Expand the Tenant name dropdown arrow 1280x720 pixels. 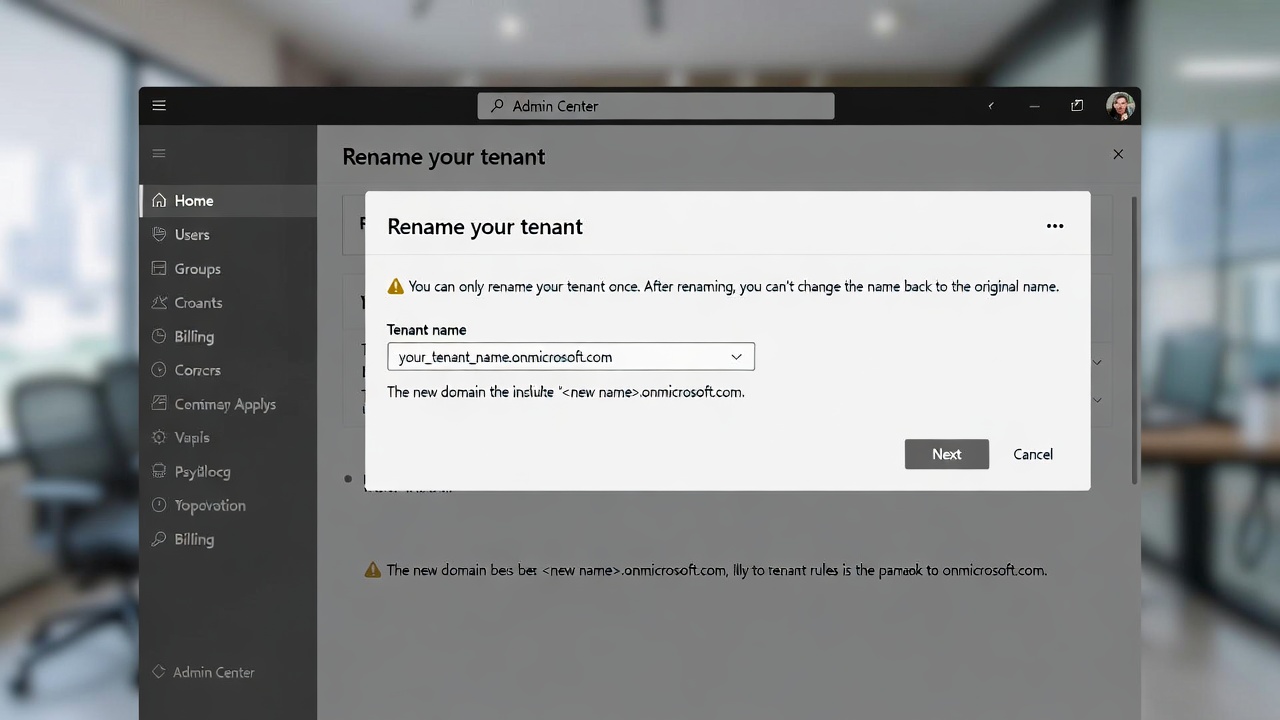pos(736,357)
